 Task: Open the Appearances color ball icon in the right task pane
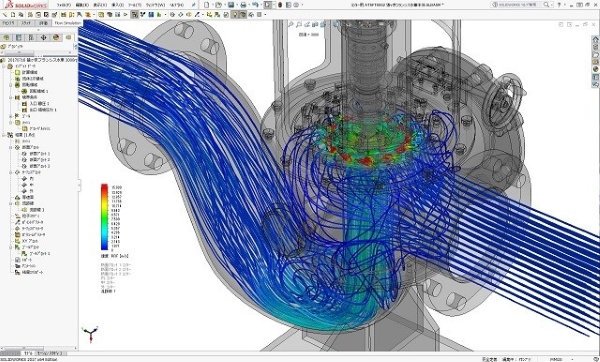595,70
